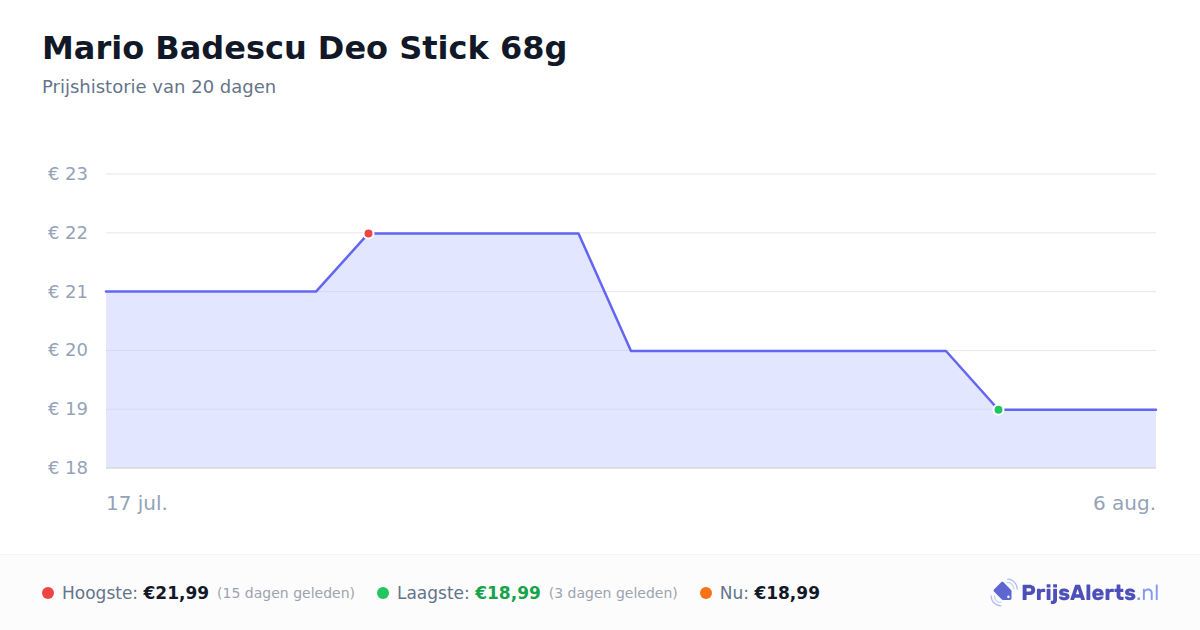This screenshot has width=1200, height=630.
Task: Open the PrijsAlerts.nl brand link
Action: tap(1074, 593)
